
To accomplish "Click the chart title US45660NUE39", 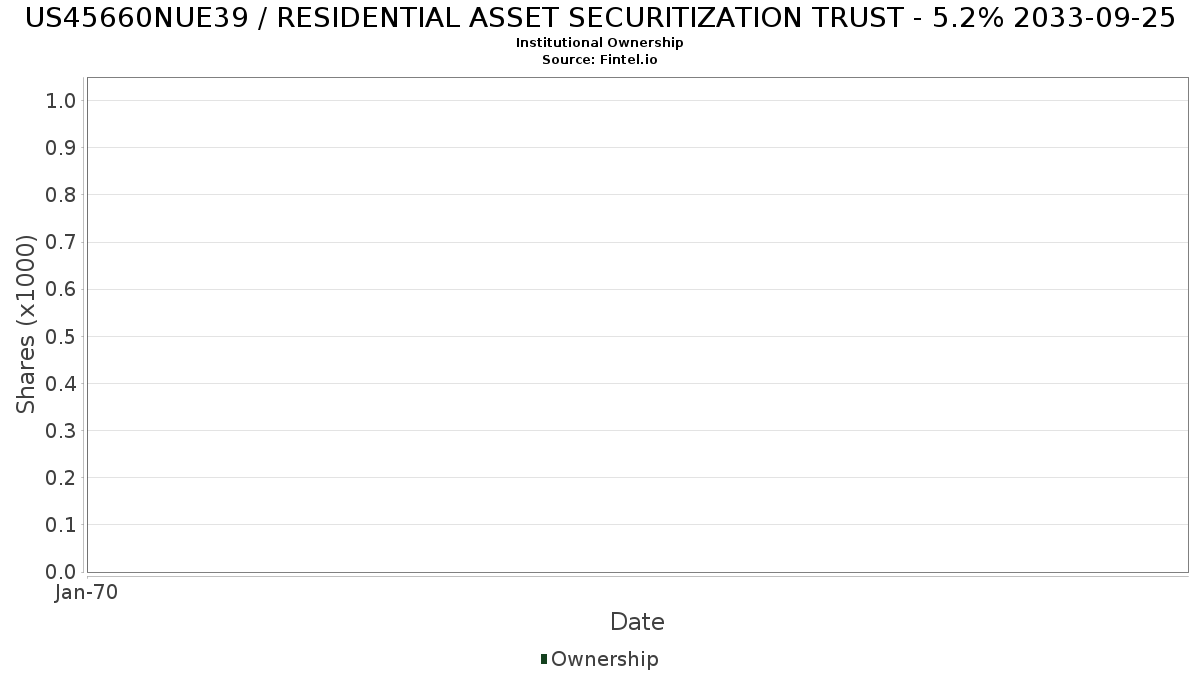I will 599,18.
